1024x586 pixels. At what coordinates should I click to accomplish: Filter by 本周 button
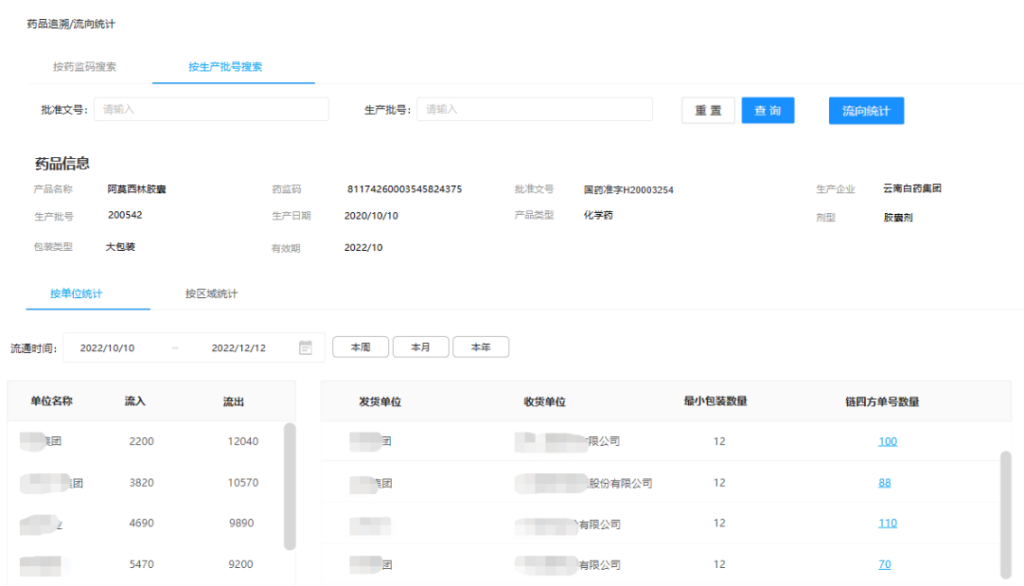(360, 347)
